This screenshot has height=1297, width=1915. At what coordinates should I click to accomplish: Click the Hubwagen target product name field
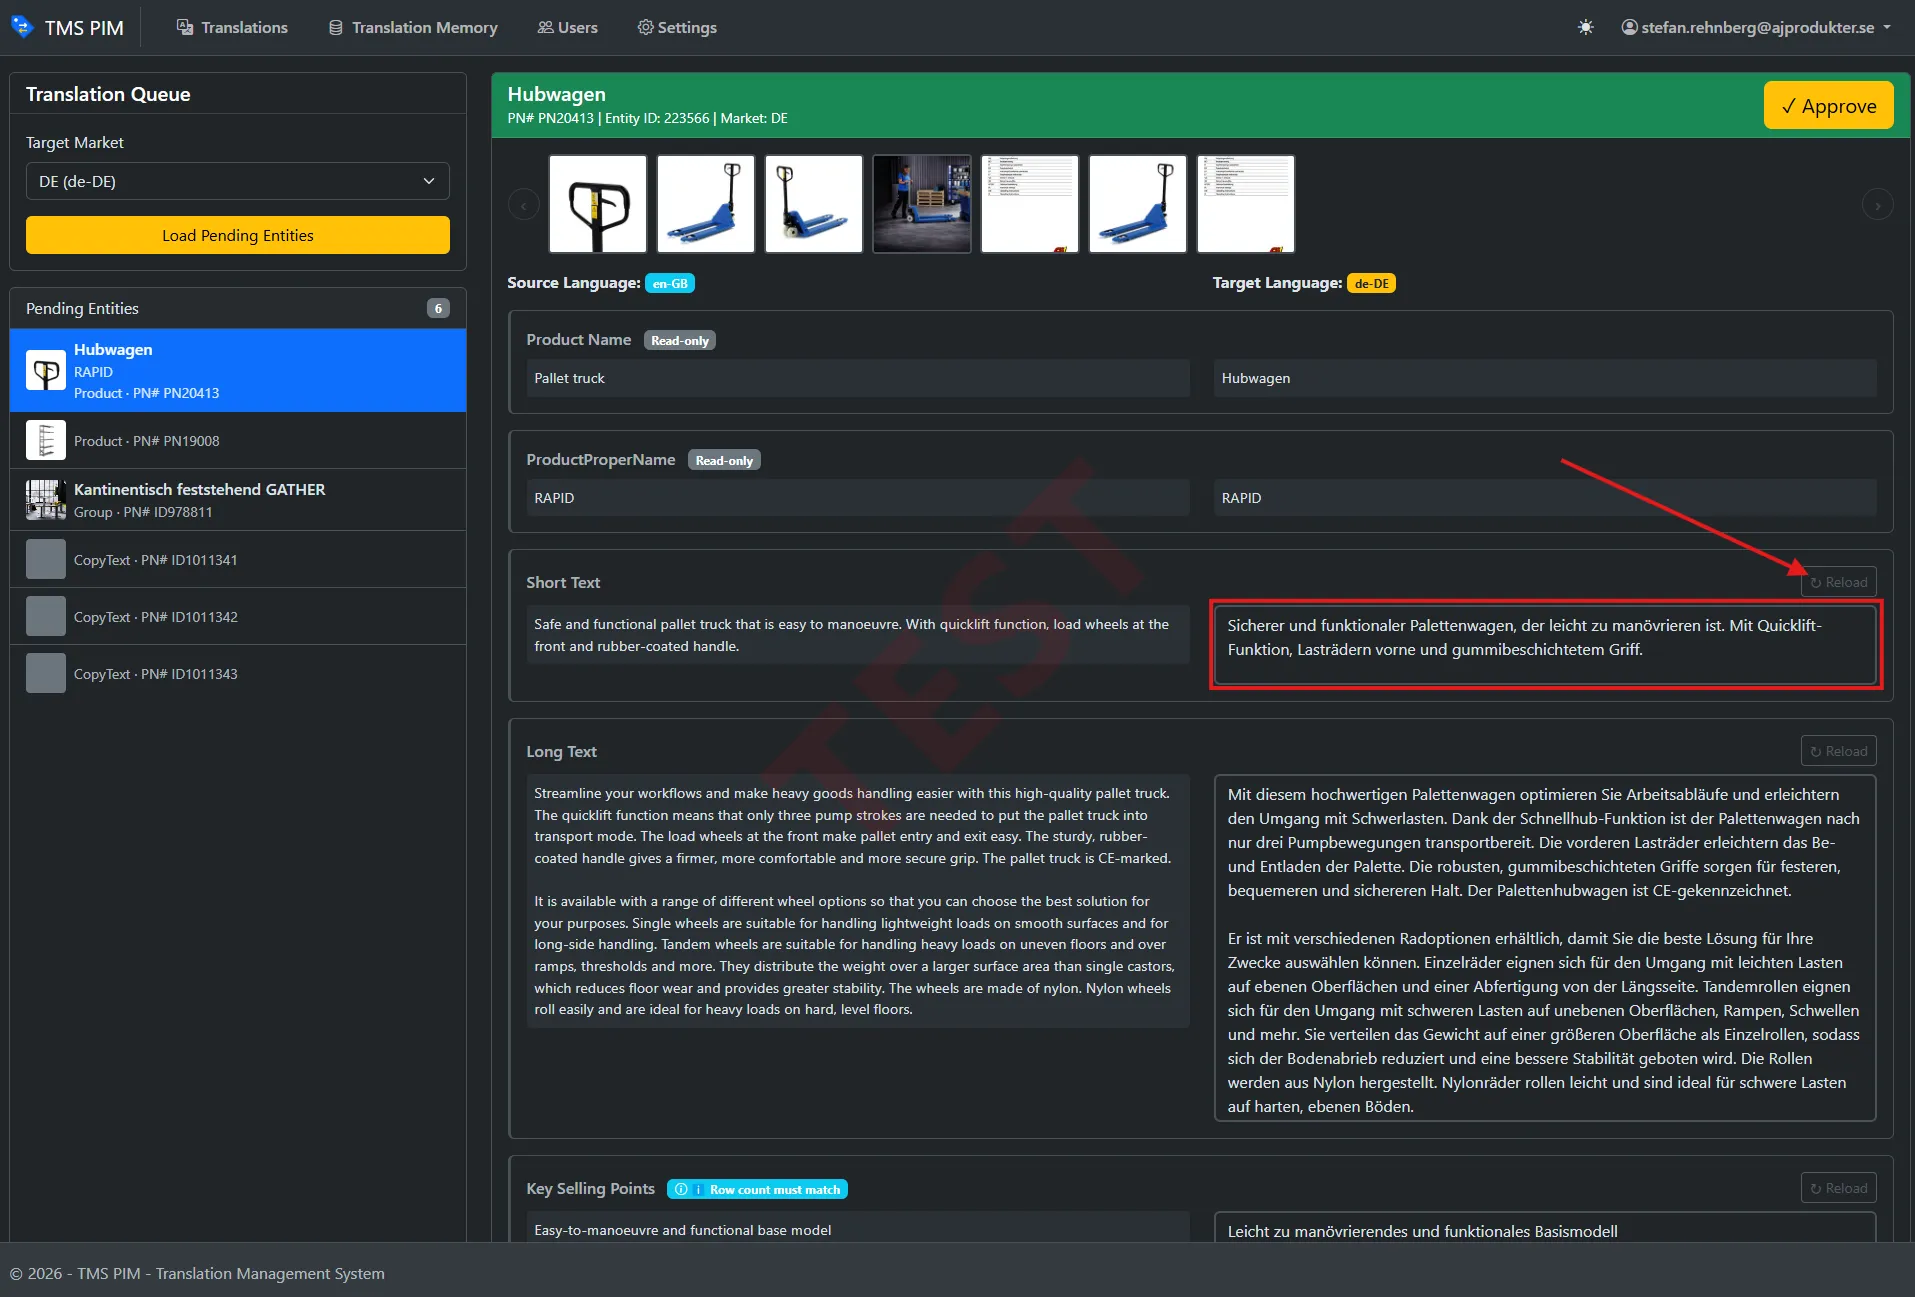[1545, 378]
